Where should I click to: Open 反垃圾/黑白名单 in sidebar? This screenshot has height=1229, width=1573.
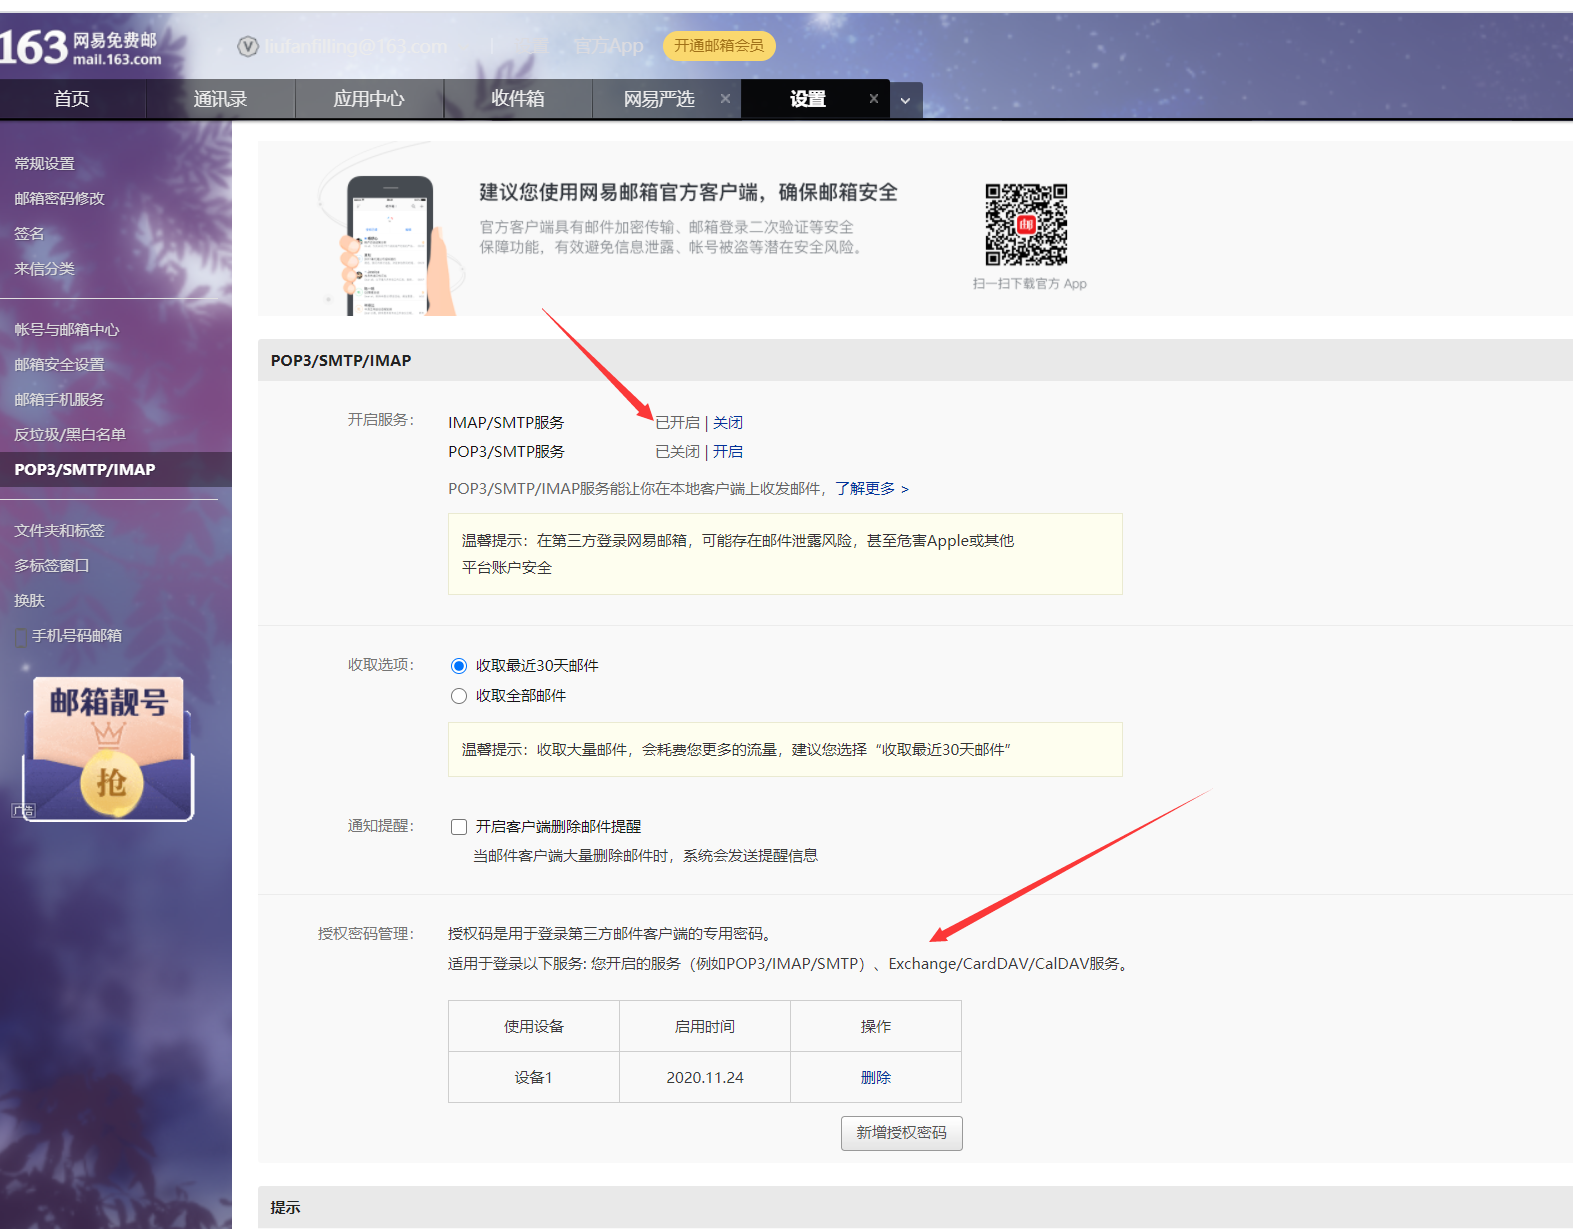coord(70,435)
